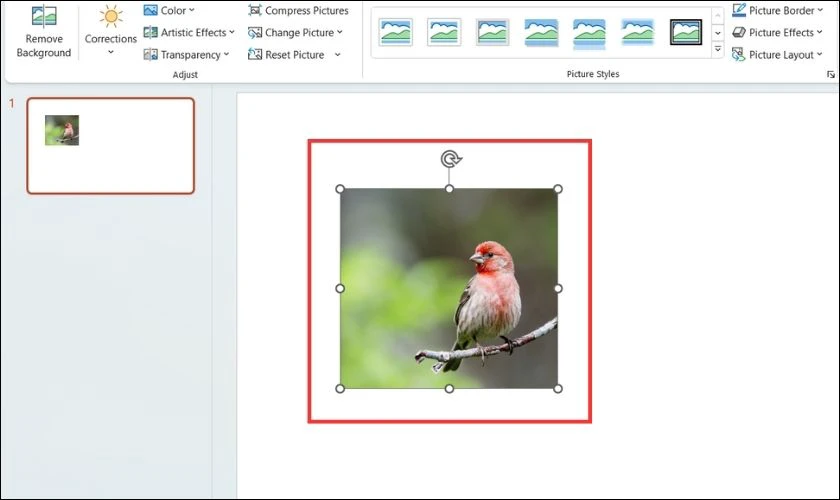Click the top-middle resize handle of the picture

pyautogui.click(x=449, y=189)
